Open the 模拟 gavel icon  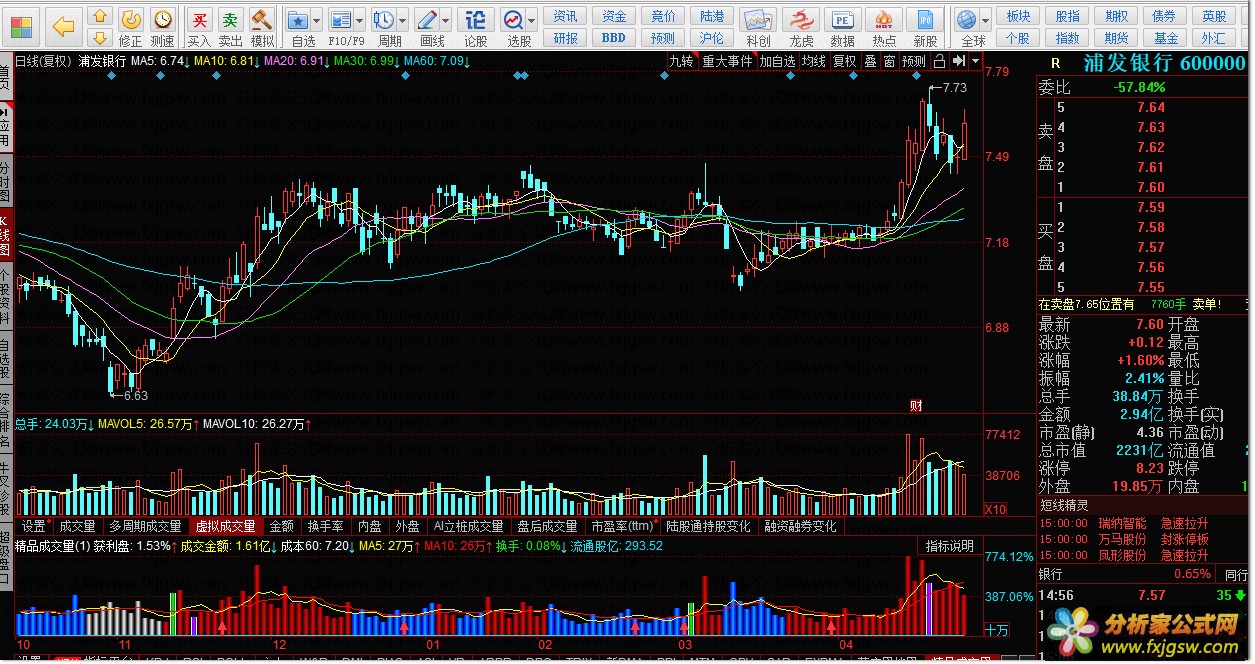click(262, 19)
